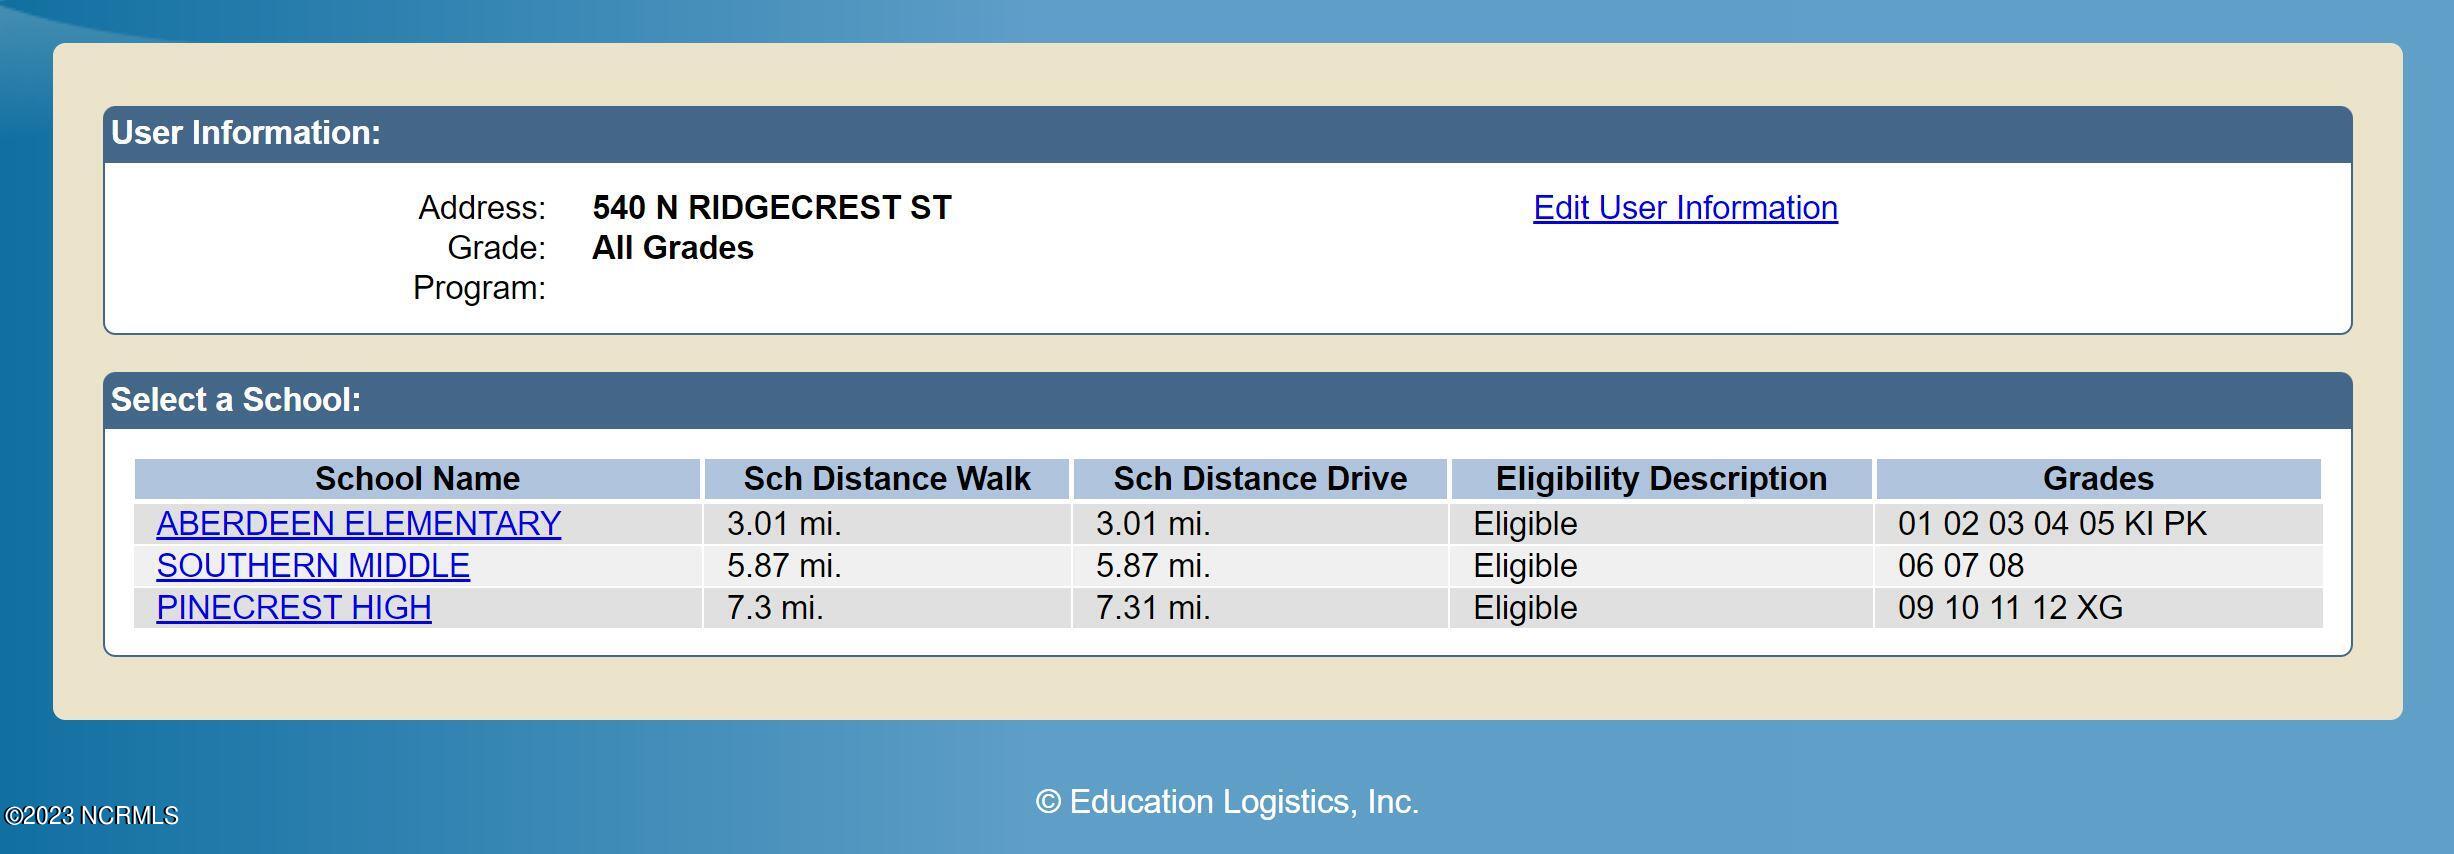
Task: Click the Edit User Information link
Action: [x=1685, y=208]
